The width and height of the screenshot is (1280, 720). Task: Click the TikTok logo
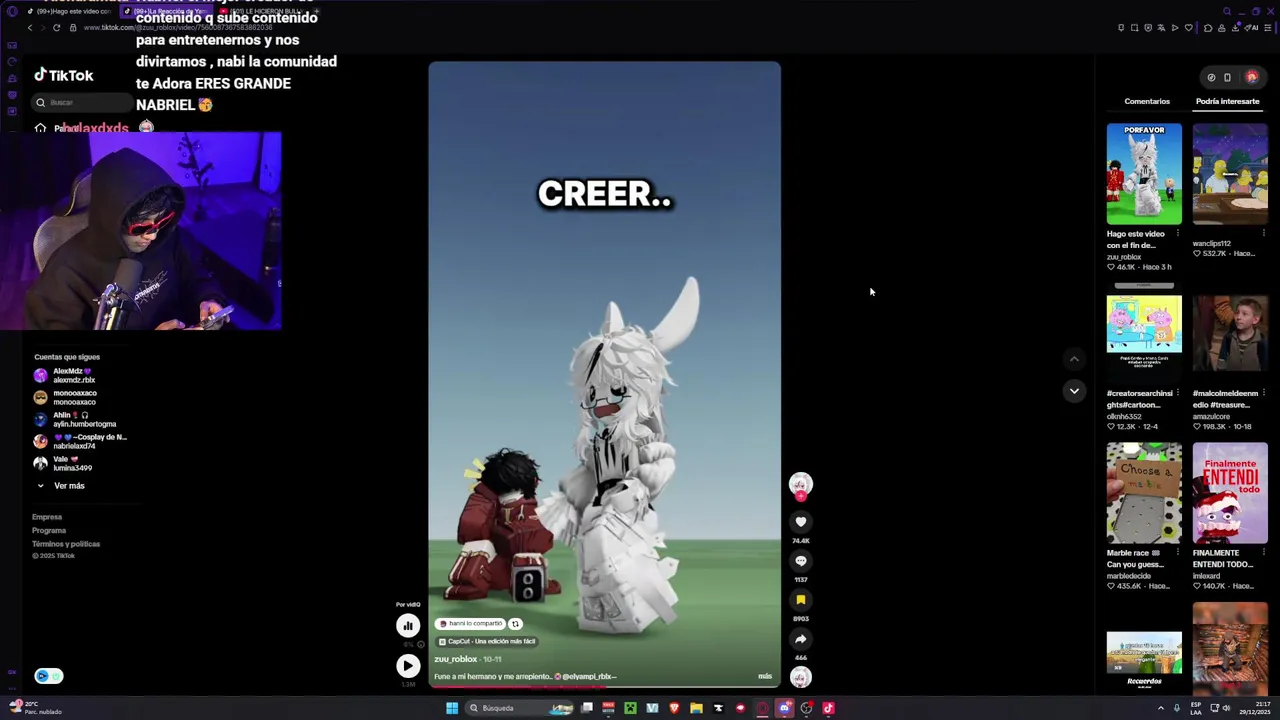pyautogui.click(x=64, y=75)
